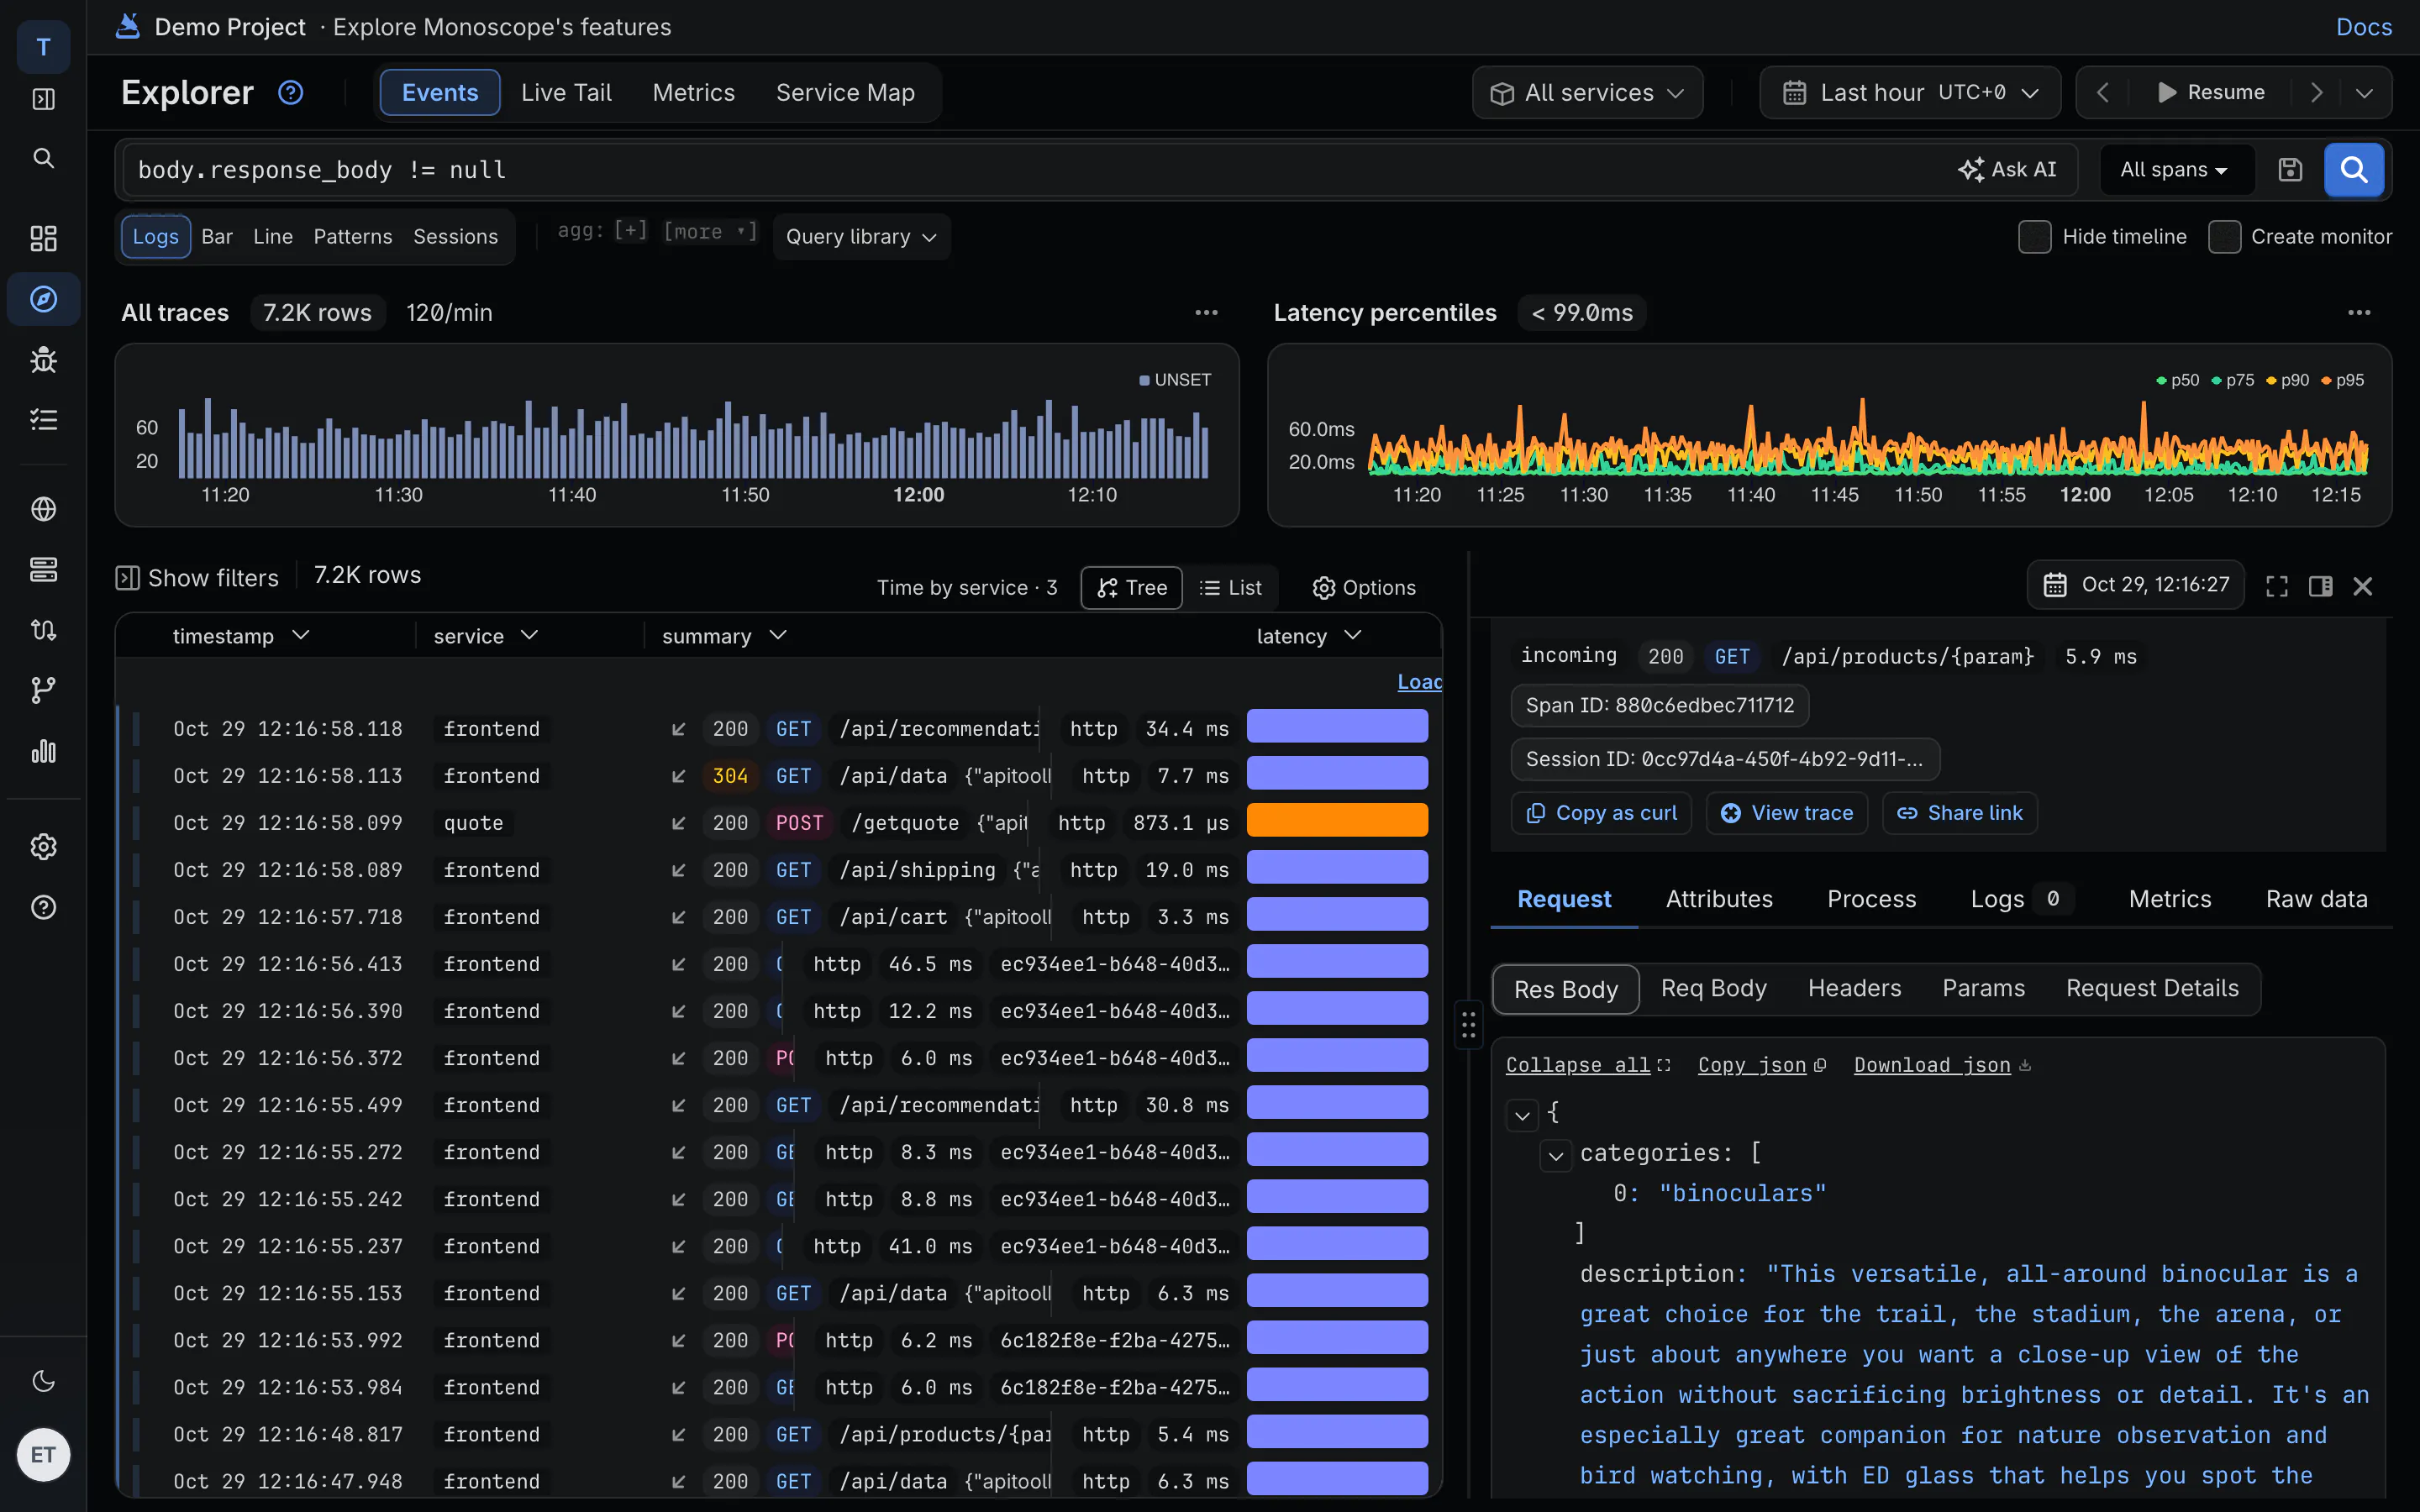
Task: Click the split panel layout icon
Action: (x=2321, y=586)
